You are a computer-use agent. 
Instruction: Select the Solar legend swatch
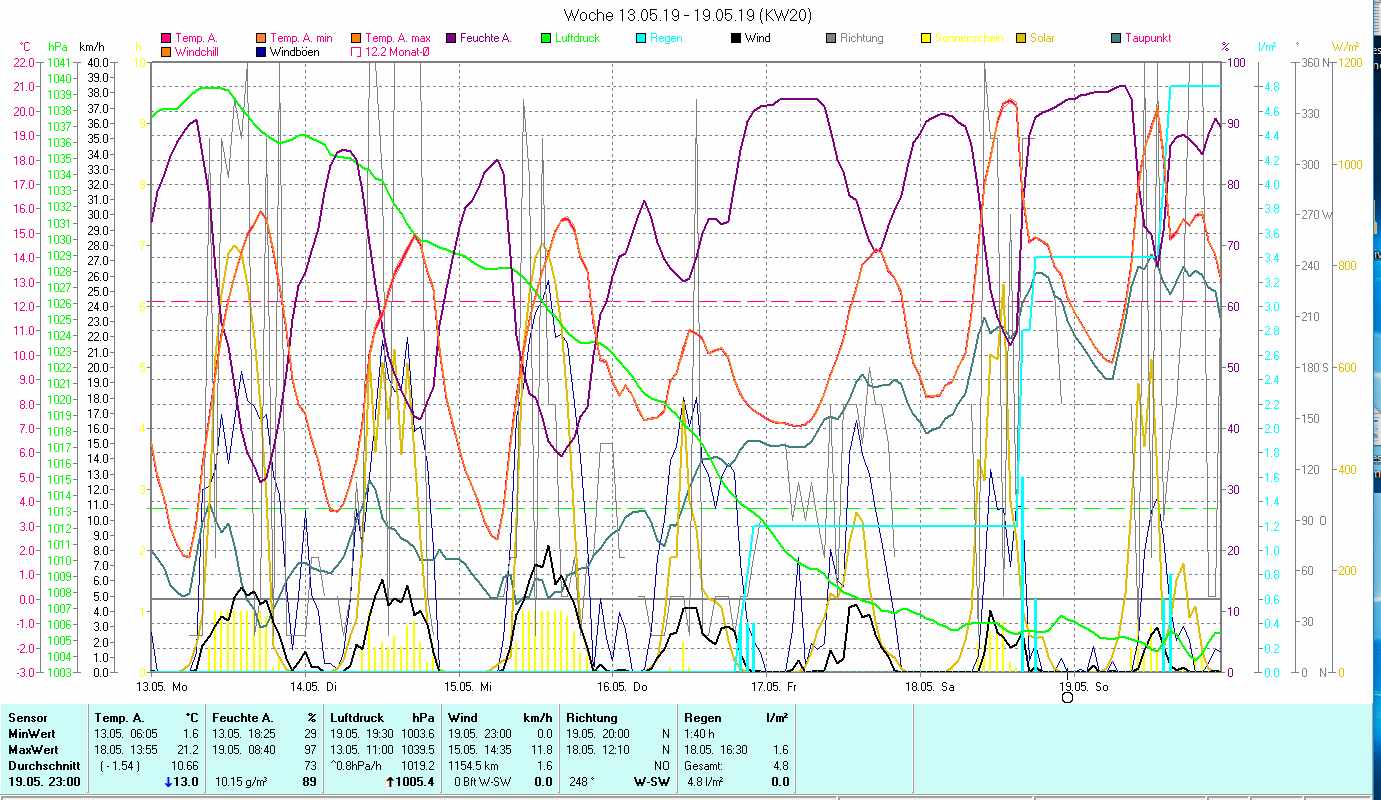point(1021,38)
